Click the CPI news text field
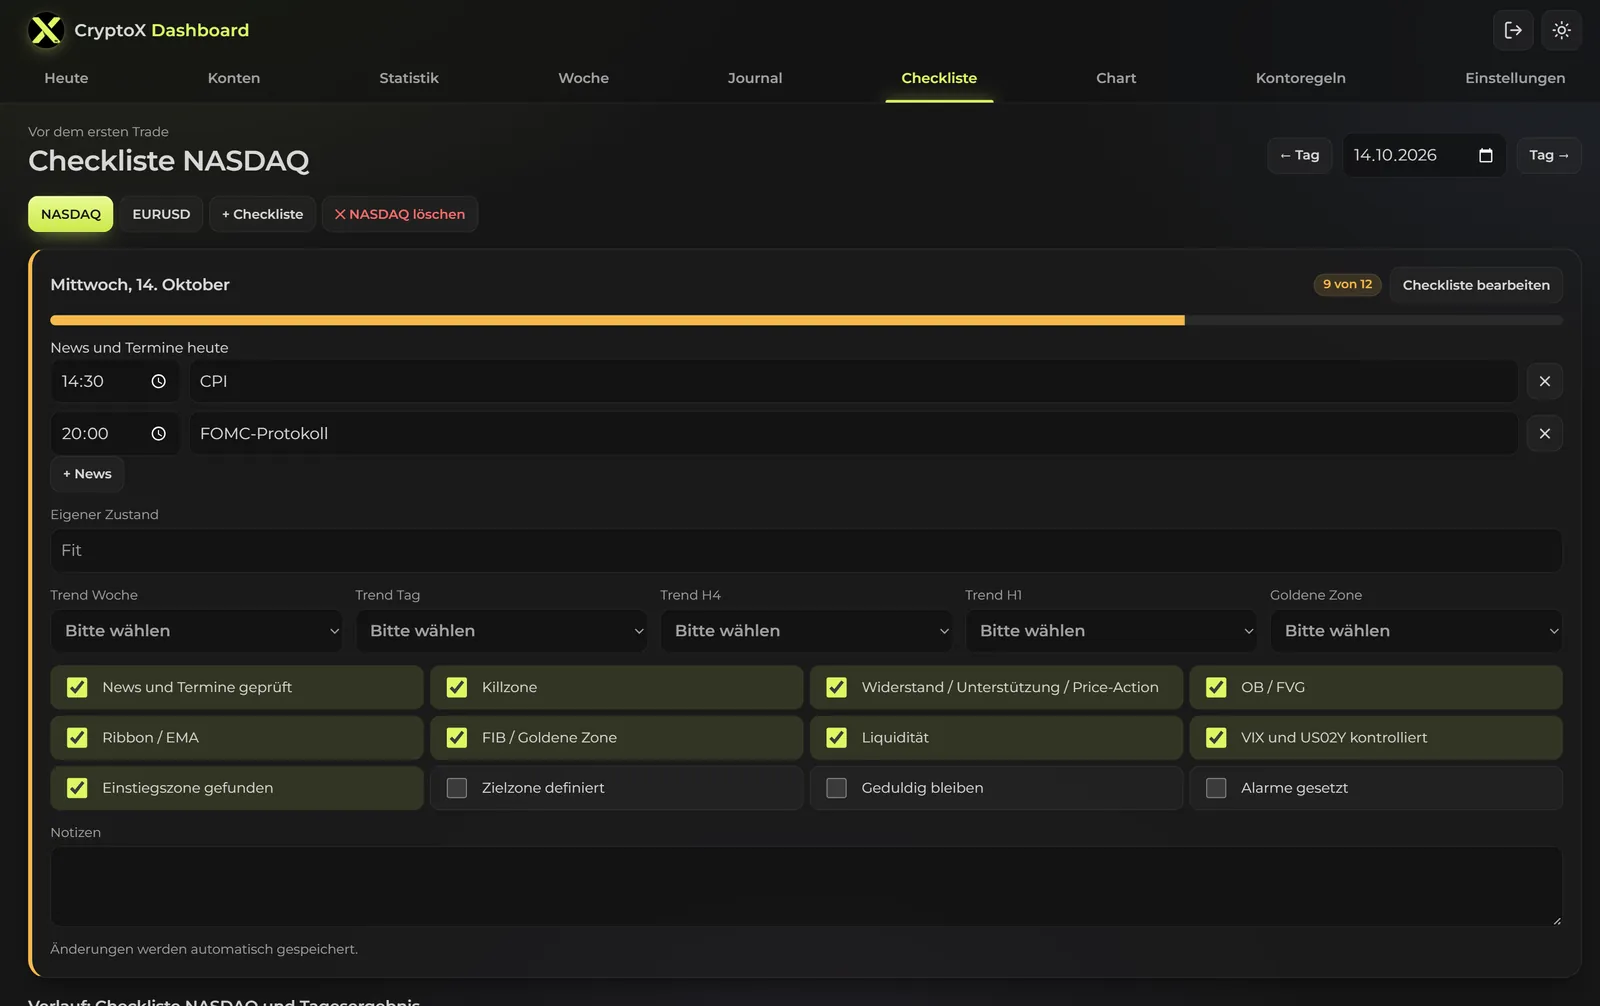This screenshot has height=1006, width=1600. 854,381
